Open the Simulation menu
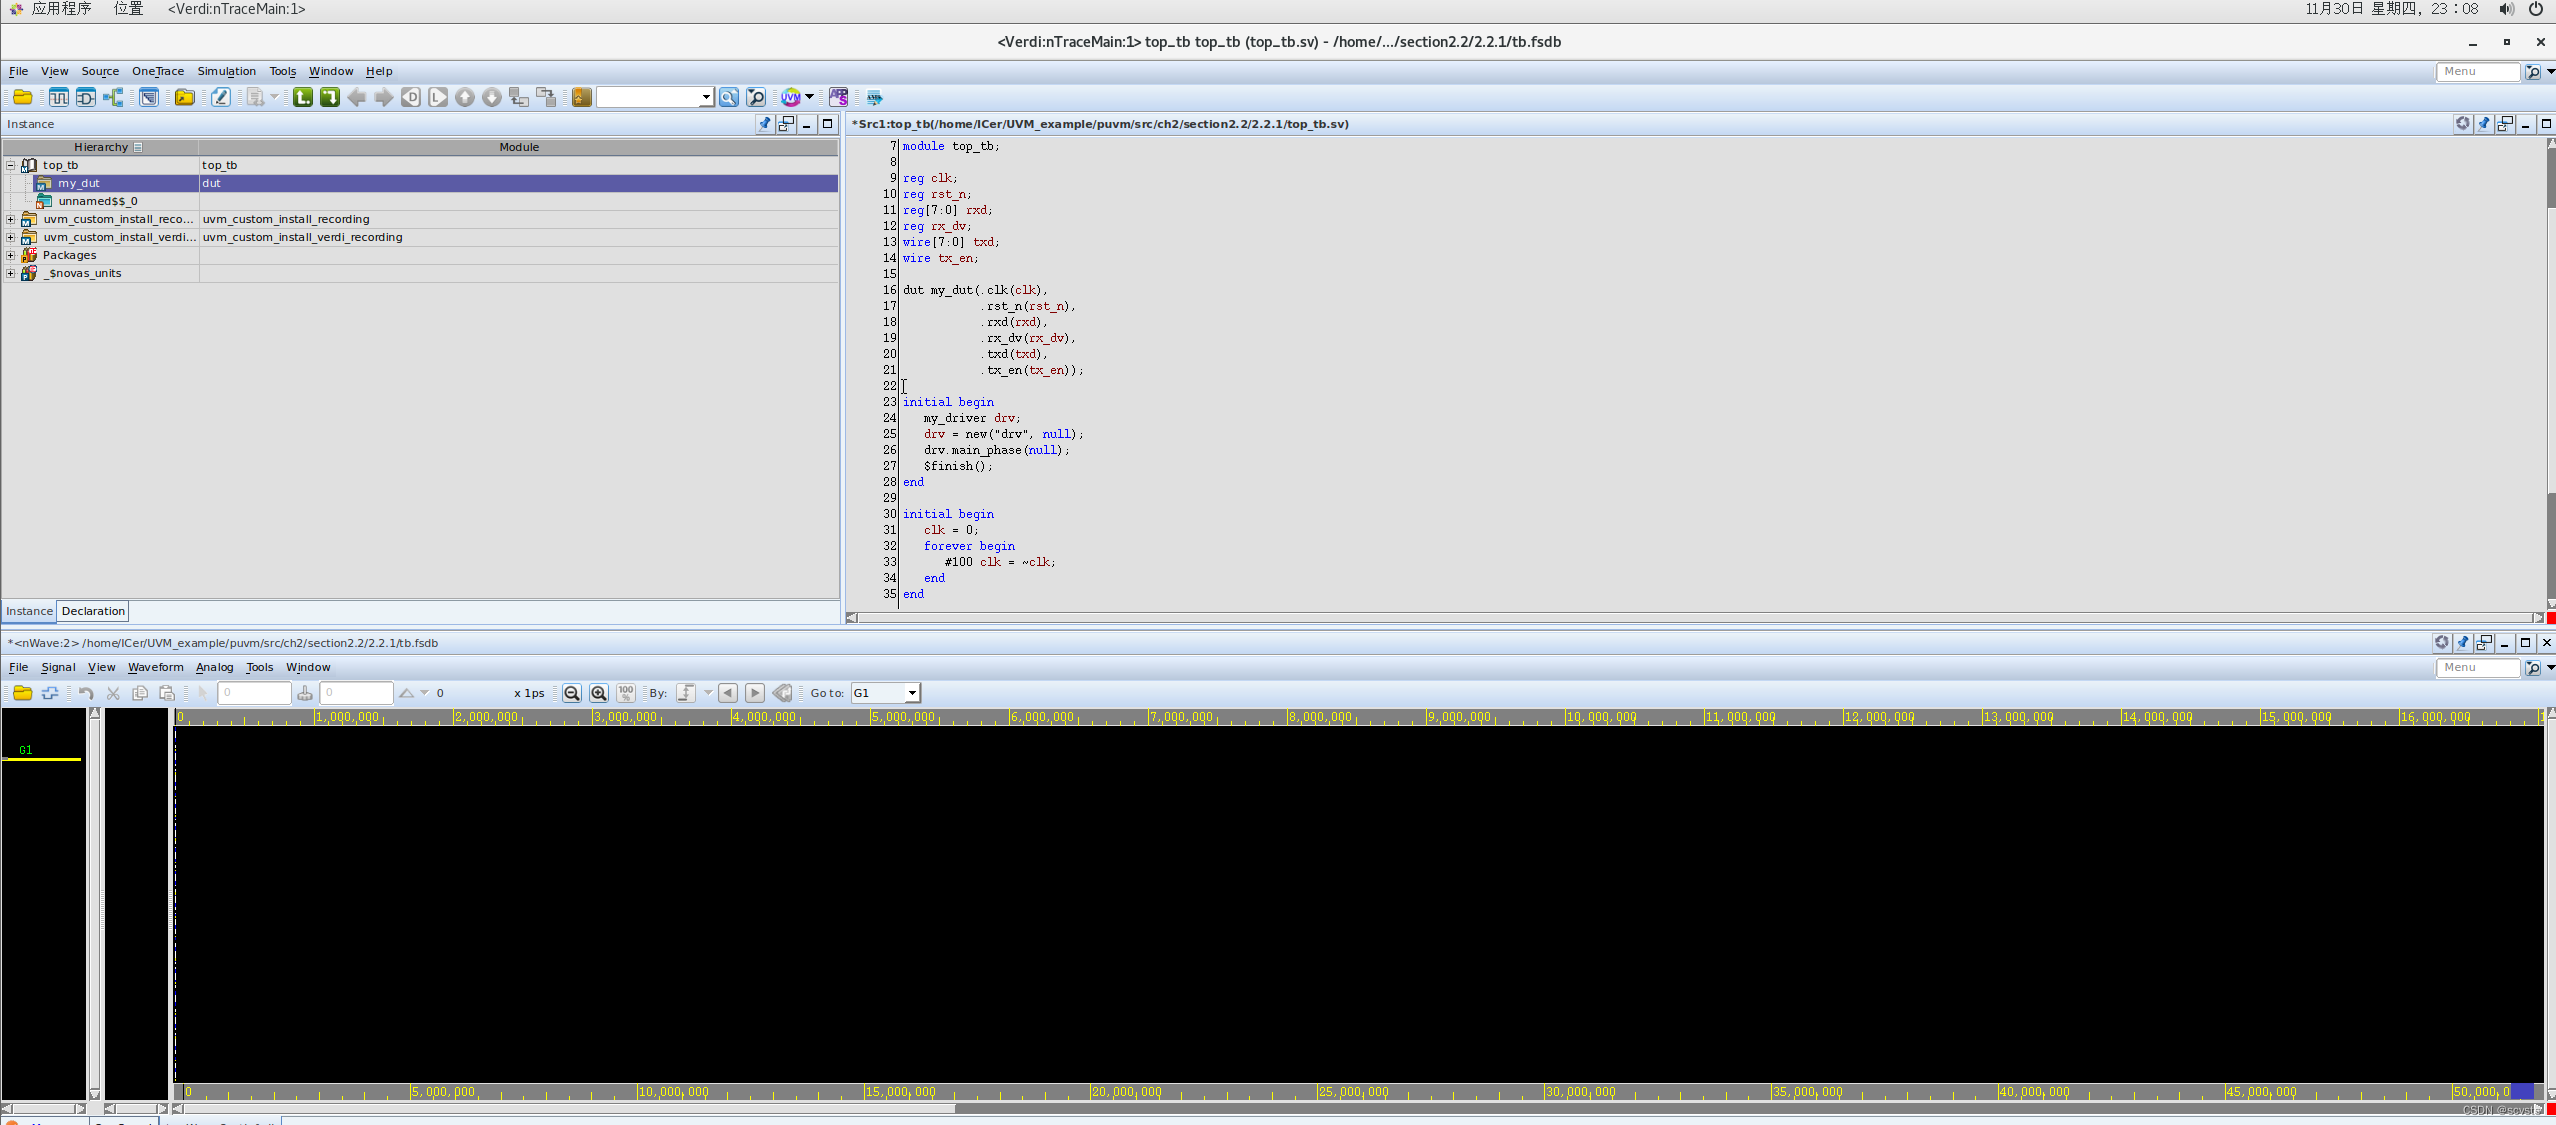Image resolution: width=2556 pixels, height=1125 pixels. tap(227, 70)
